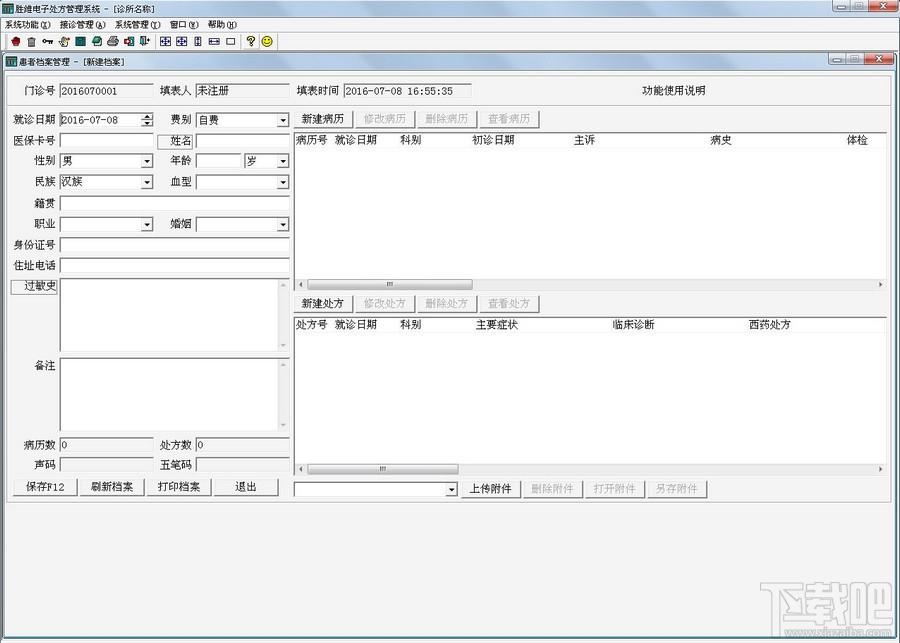900x643 pixels.
Task: Click the 保存F12 button
Action: point(45,487)
